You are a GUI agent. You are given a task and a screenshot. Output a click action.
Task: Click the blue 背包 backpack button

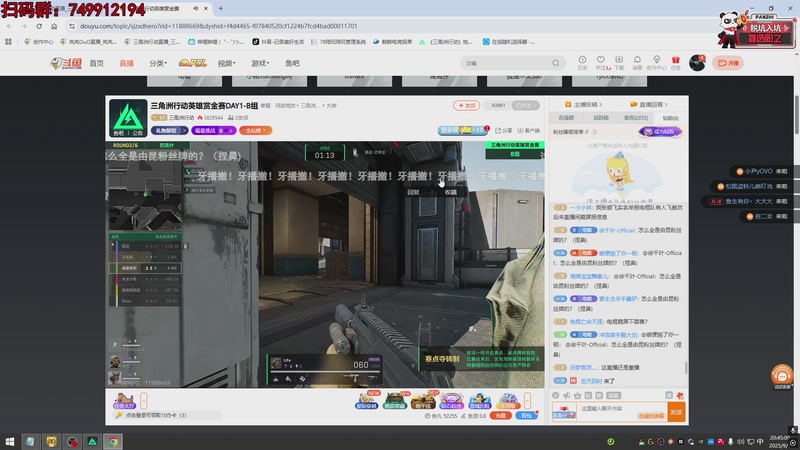pos(526,415)
